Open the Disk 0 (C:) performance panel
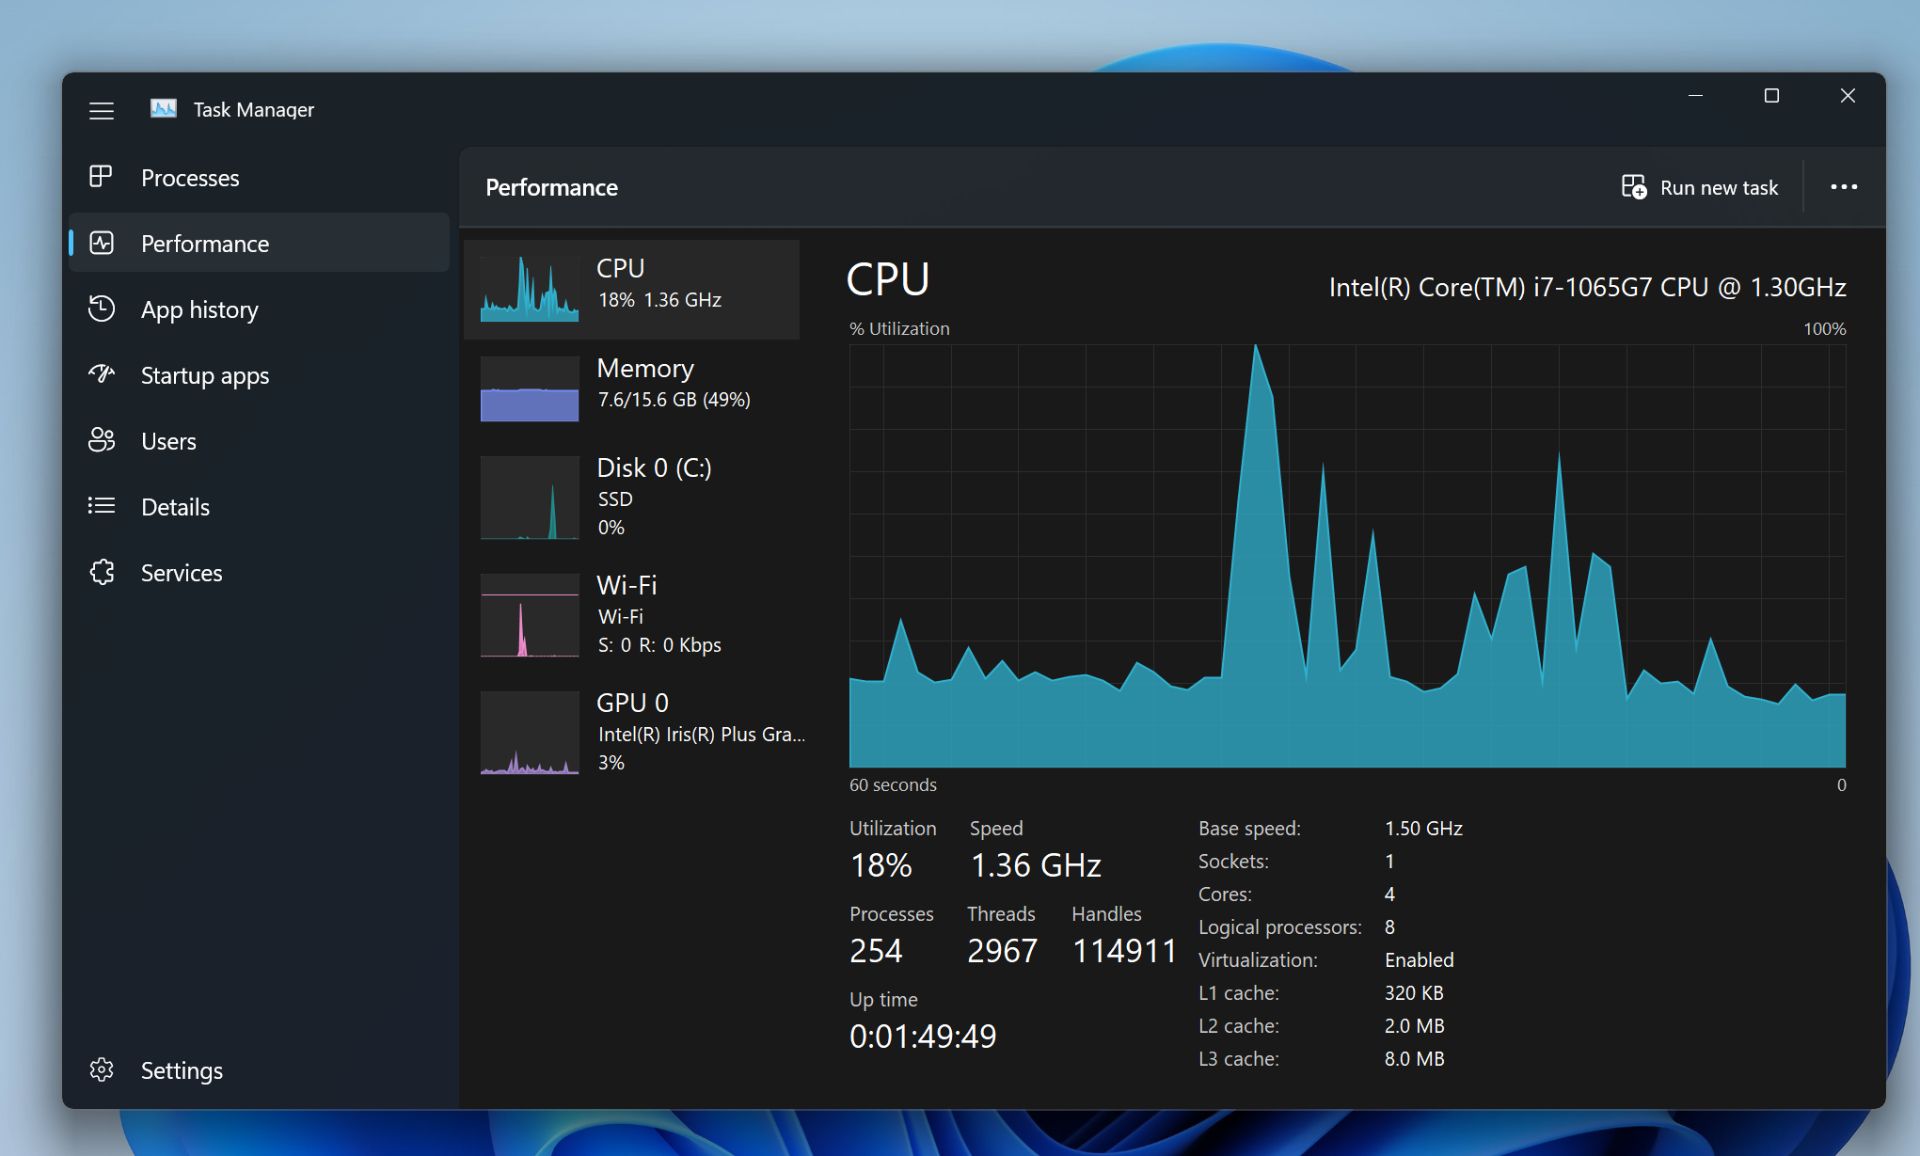The image size is (1920, 1156). [x=635, y=496]
